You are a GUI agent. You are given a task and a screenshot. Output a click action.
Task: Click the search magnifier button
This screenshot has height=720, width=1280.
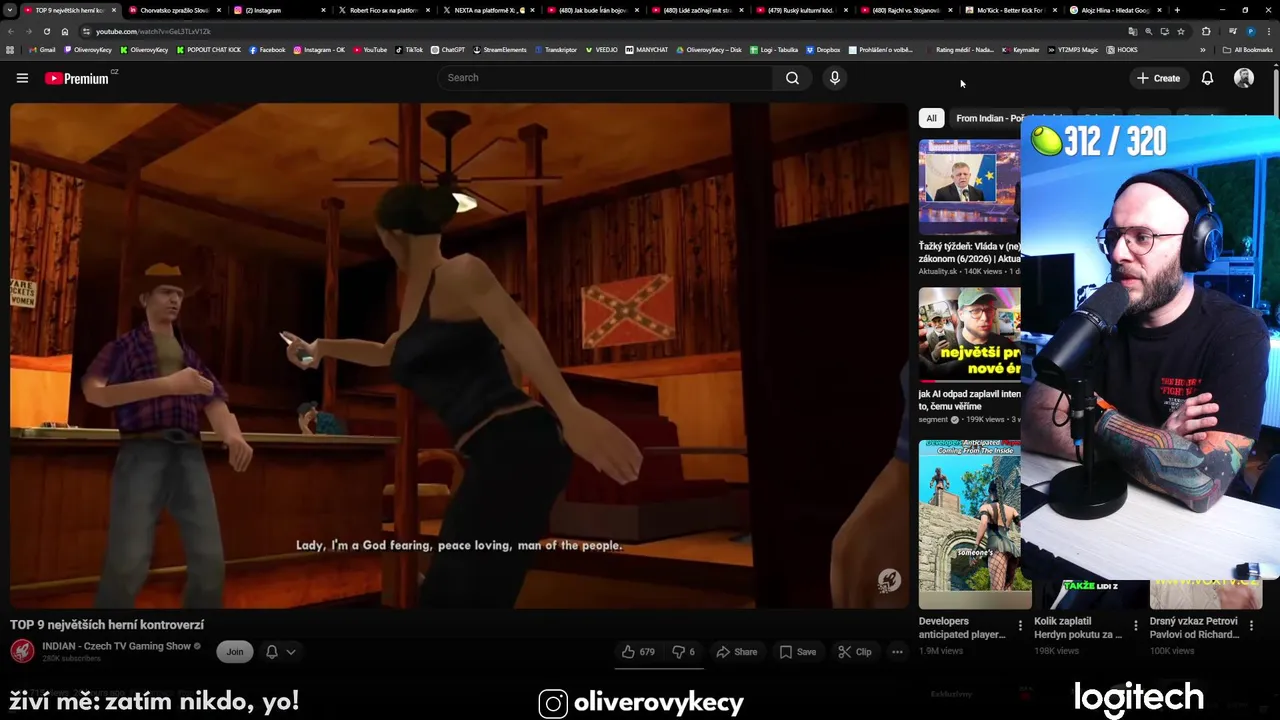pyautogui.click(x=792, y=78)
